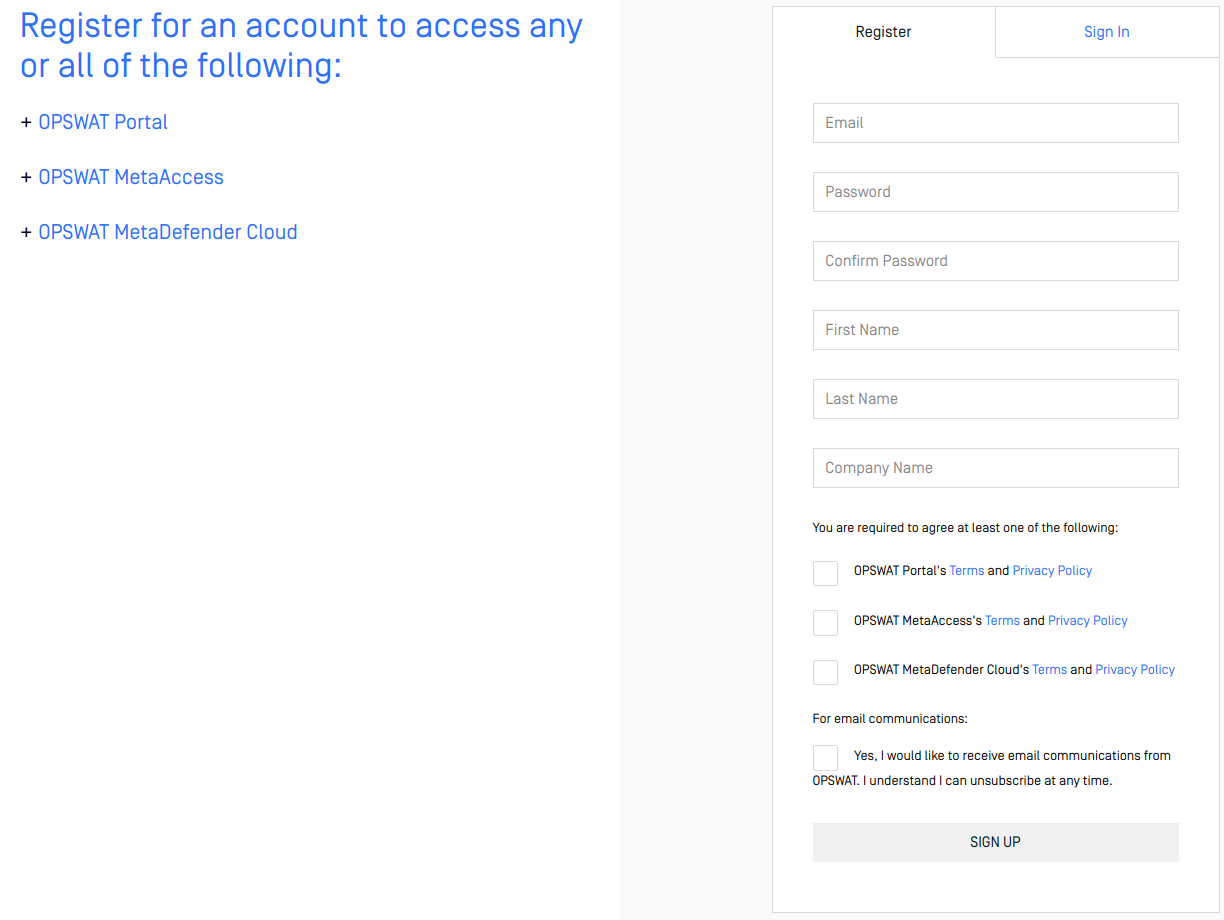Focus the Company Name field
This screenshot has width=1224, height=920.
tap(996, 468)
